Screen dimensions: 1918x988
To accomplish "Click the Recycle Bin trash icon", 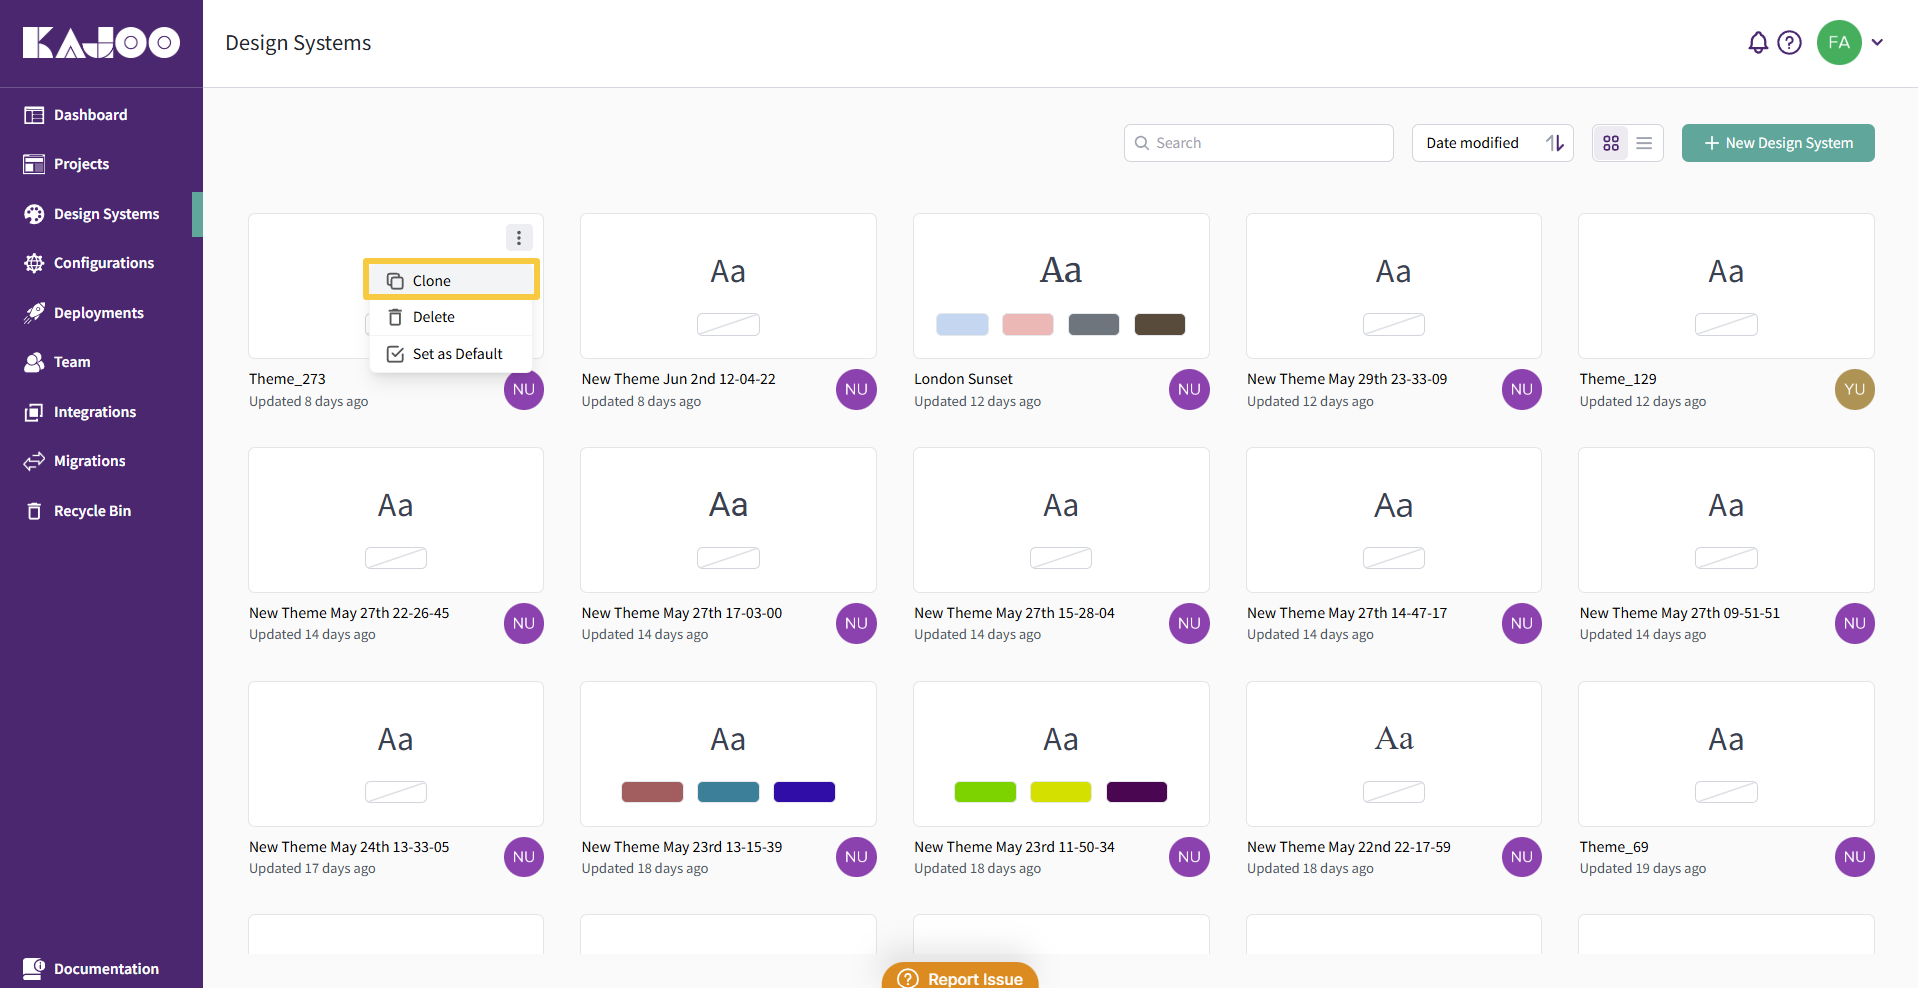I will (34, 511).
